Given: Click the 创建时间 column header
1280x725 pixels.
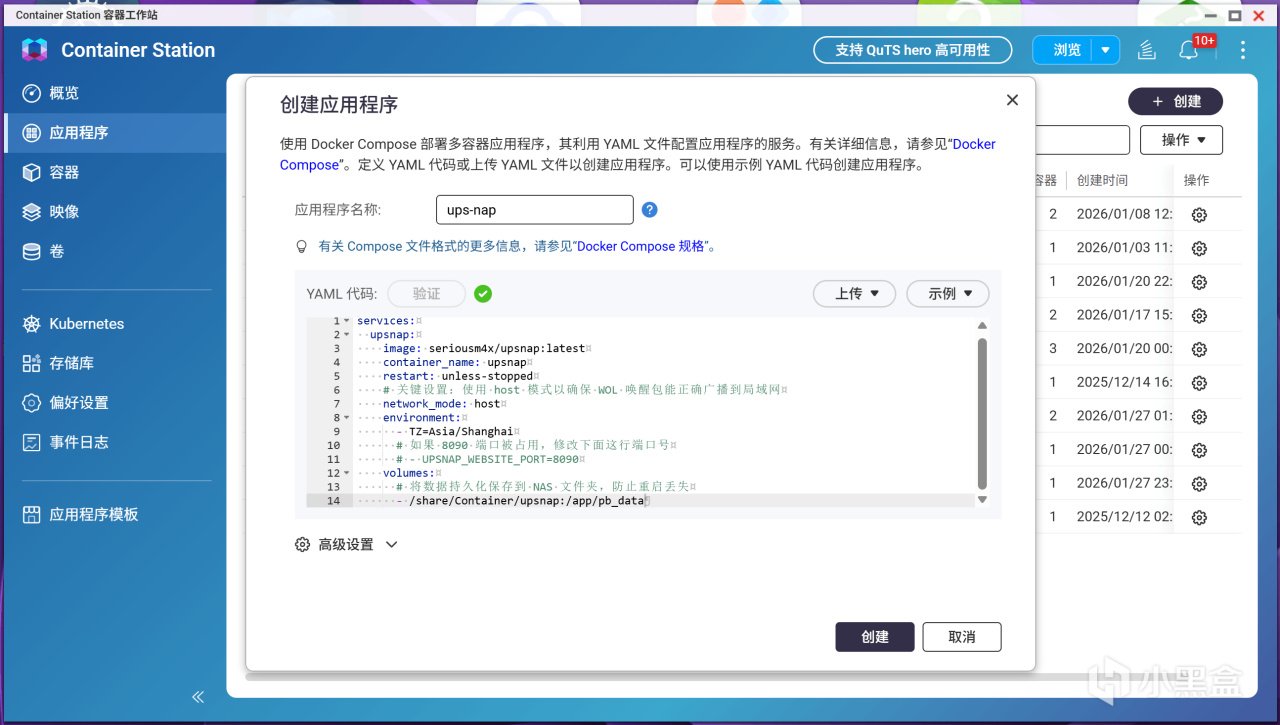Looking at the screenshot, I should click(1102, 180).
